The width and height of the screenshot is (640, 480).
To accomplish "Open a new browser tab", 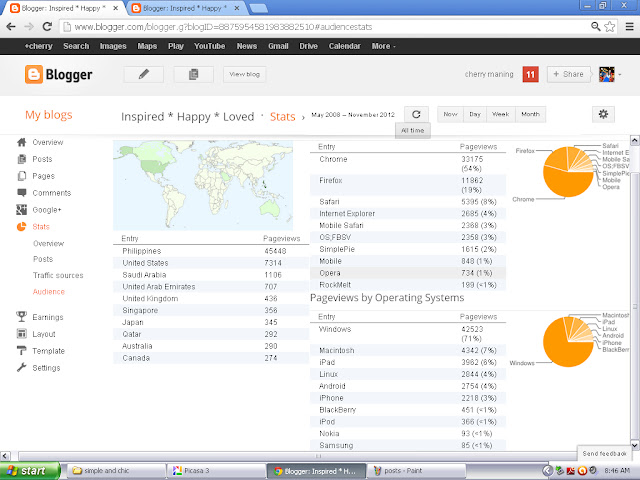I will coord(258,8).
